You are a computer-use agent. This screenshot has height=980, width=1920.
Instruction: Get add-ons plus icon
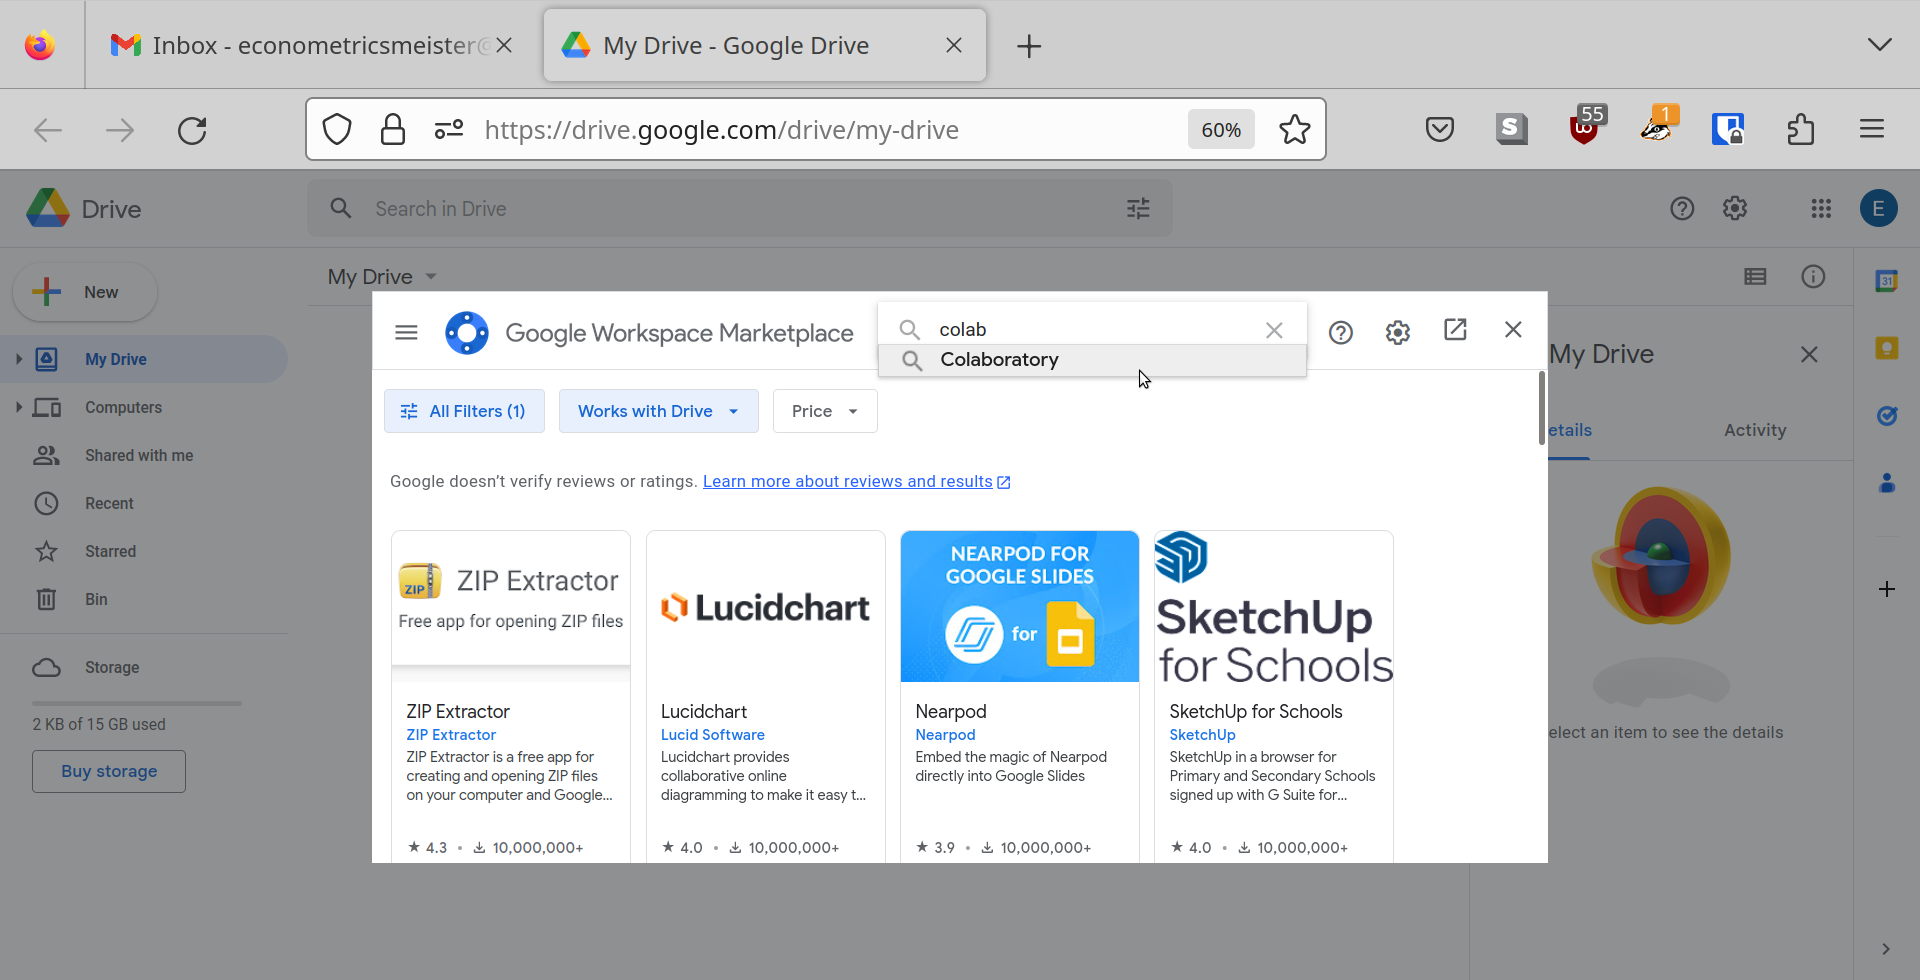tap(1887, 589)
